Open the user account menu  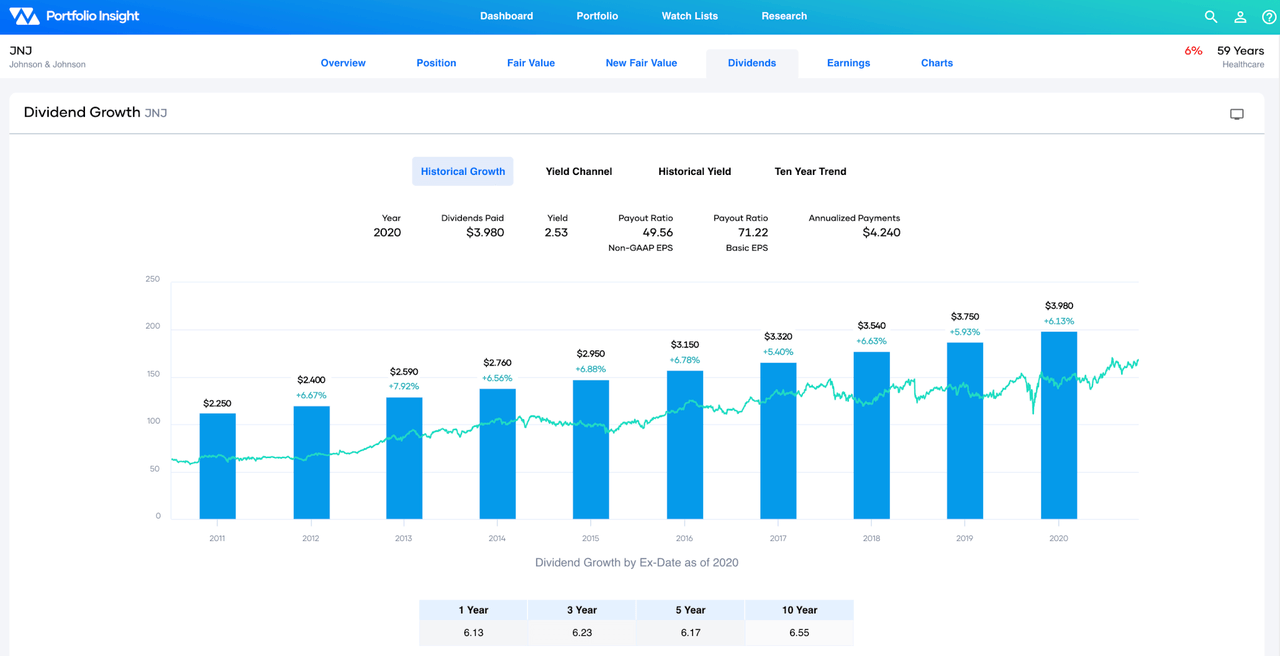pyautogui.click(x=1240, y=16)
